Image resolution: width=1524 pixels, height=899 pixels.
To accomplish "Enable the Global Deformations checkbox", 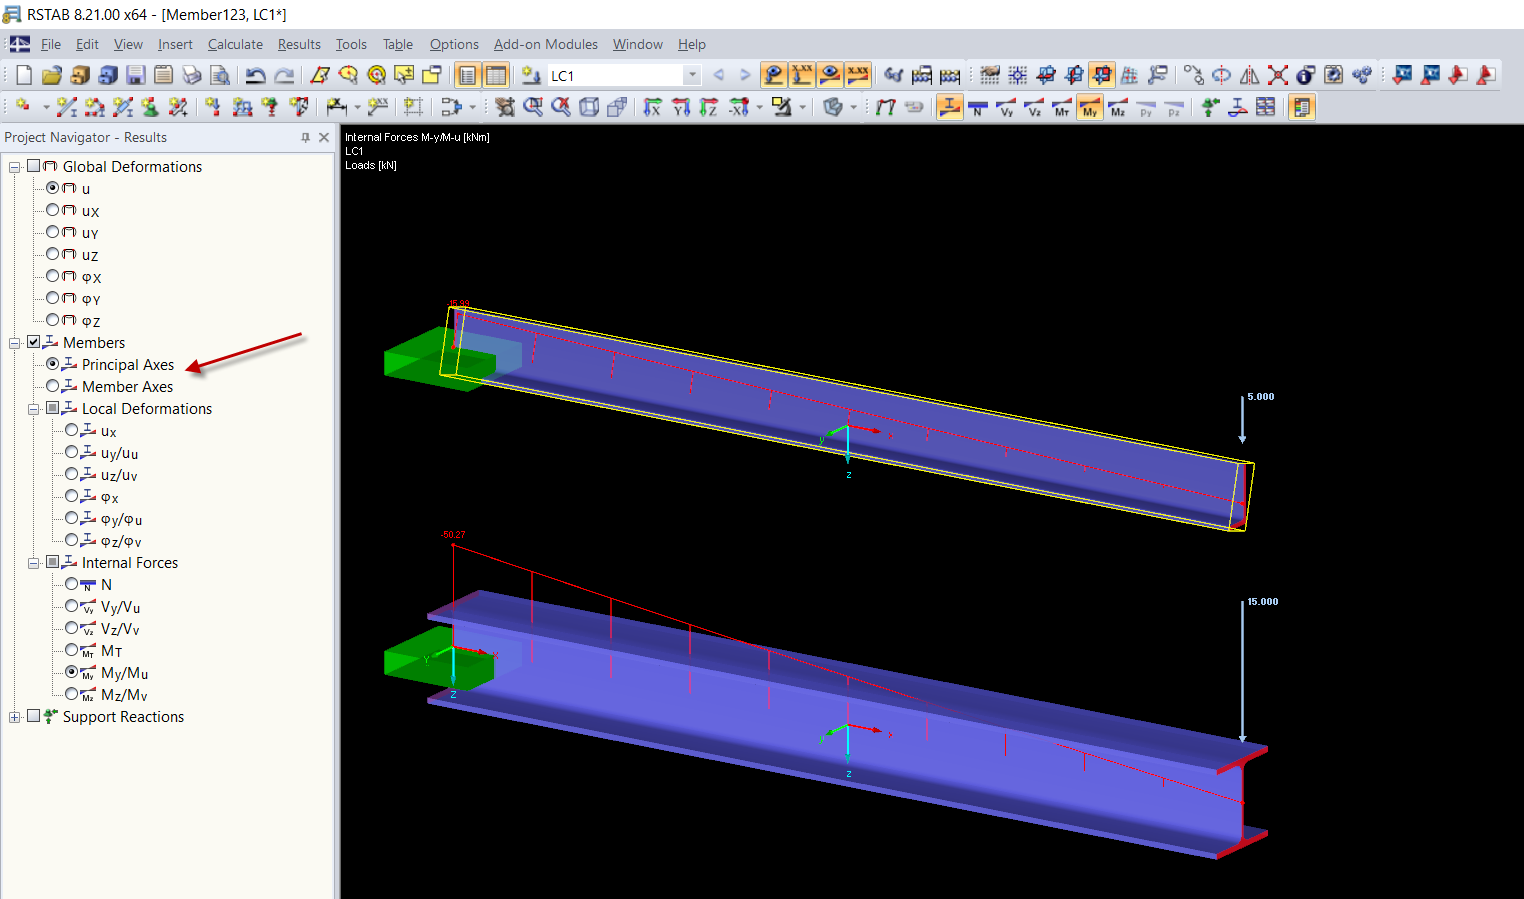I will [x=34, y=166].
